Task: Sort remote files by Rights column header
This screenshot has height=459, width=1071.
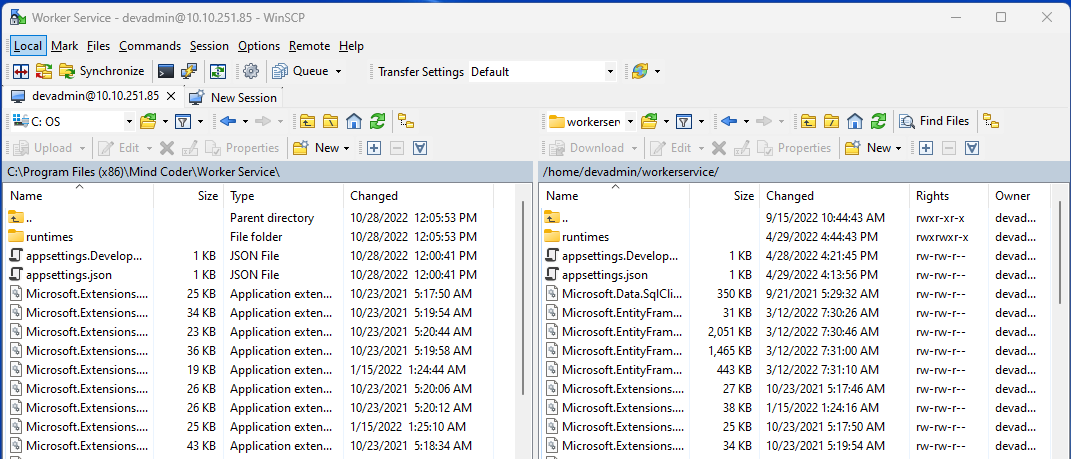Action: [x=949, y=196]
